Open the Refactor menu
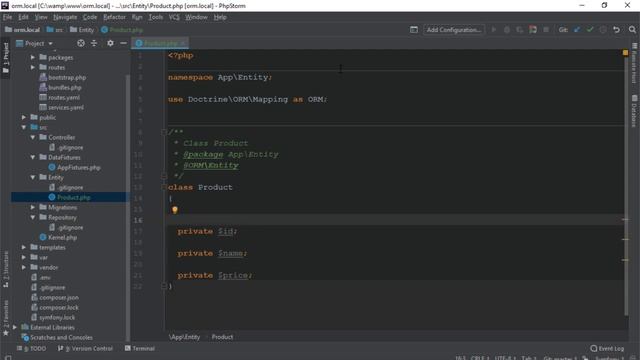The image size is (640, 360). click(114, 17)
